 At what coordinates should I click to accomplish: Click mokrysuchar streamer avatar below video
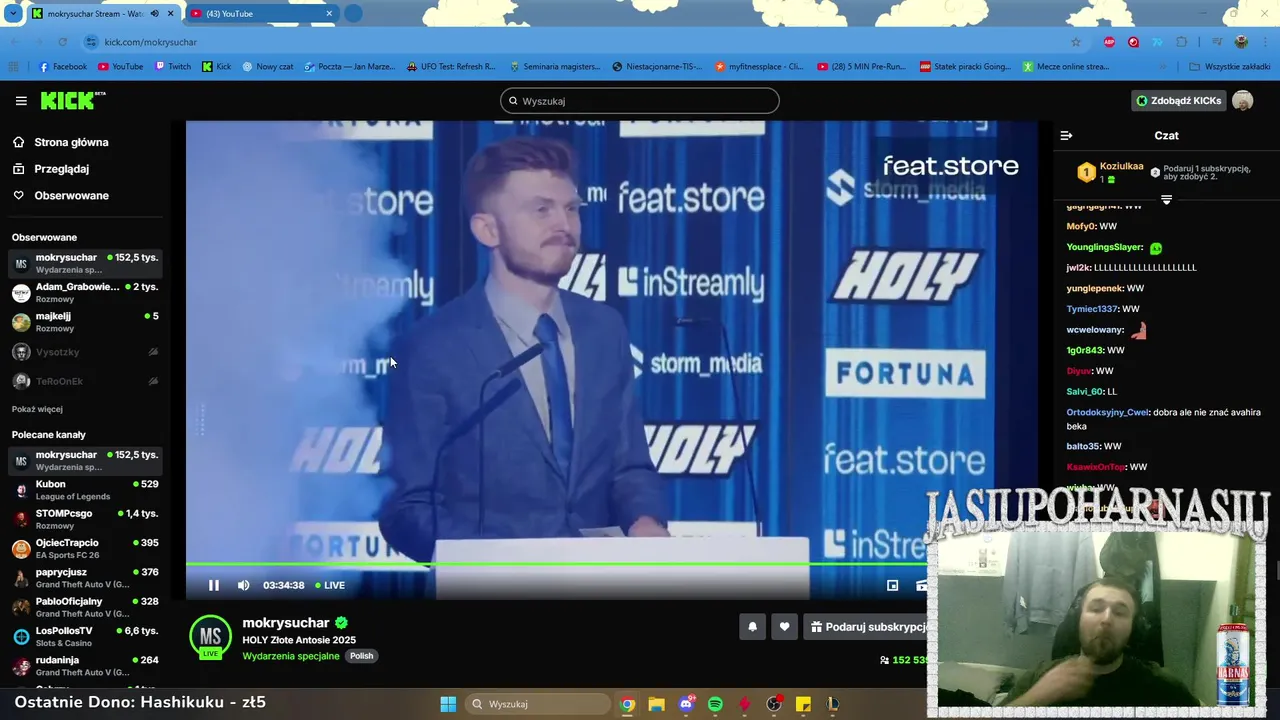(210, 637)
